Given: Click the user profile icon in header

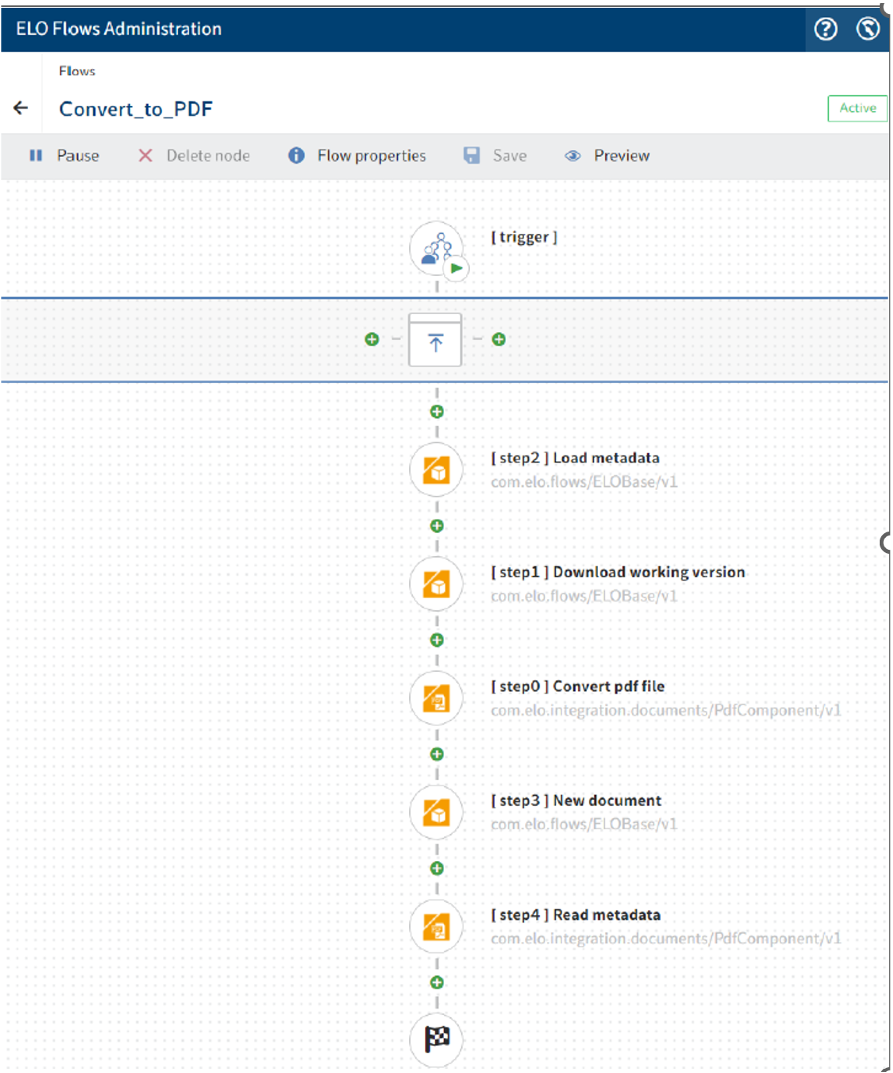Looking at the screenshot, I should click(x=868, y=29).
